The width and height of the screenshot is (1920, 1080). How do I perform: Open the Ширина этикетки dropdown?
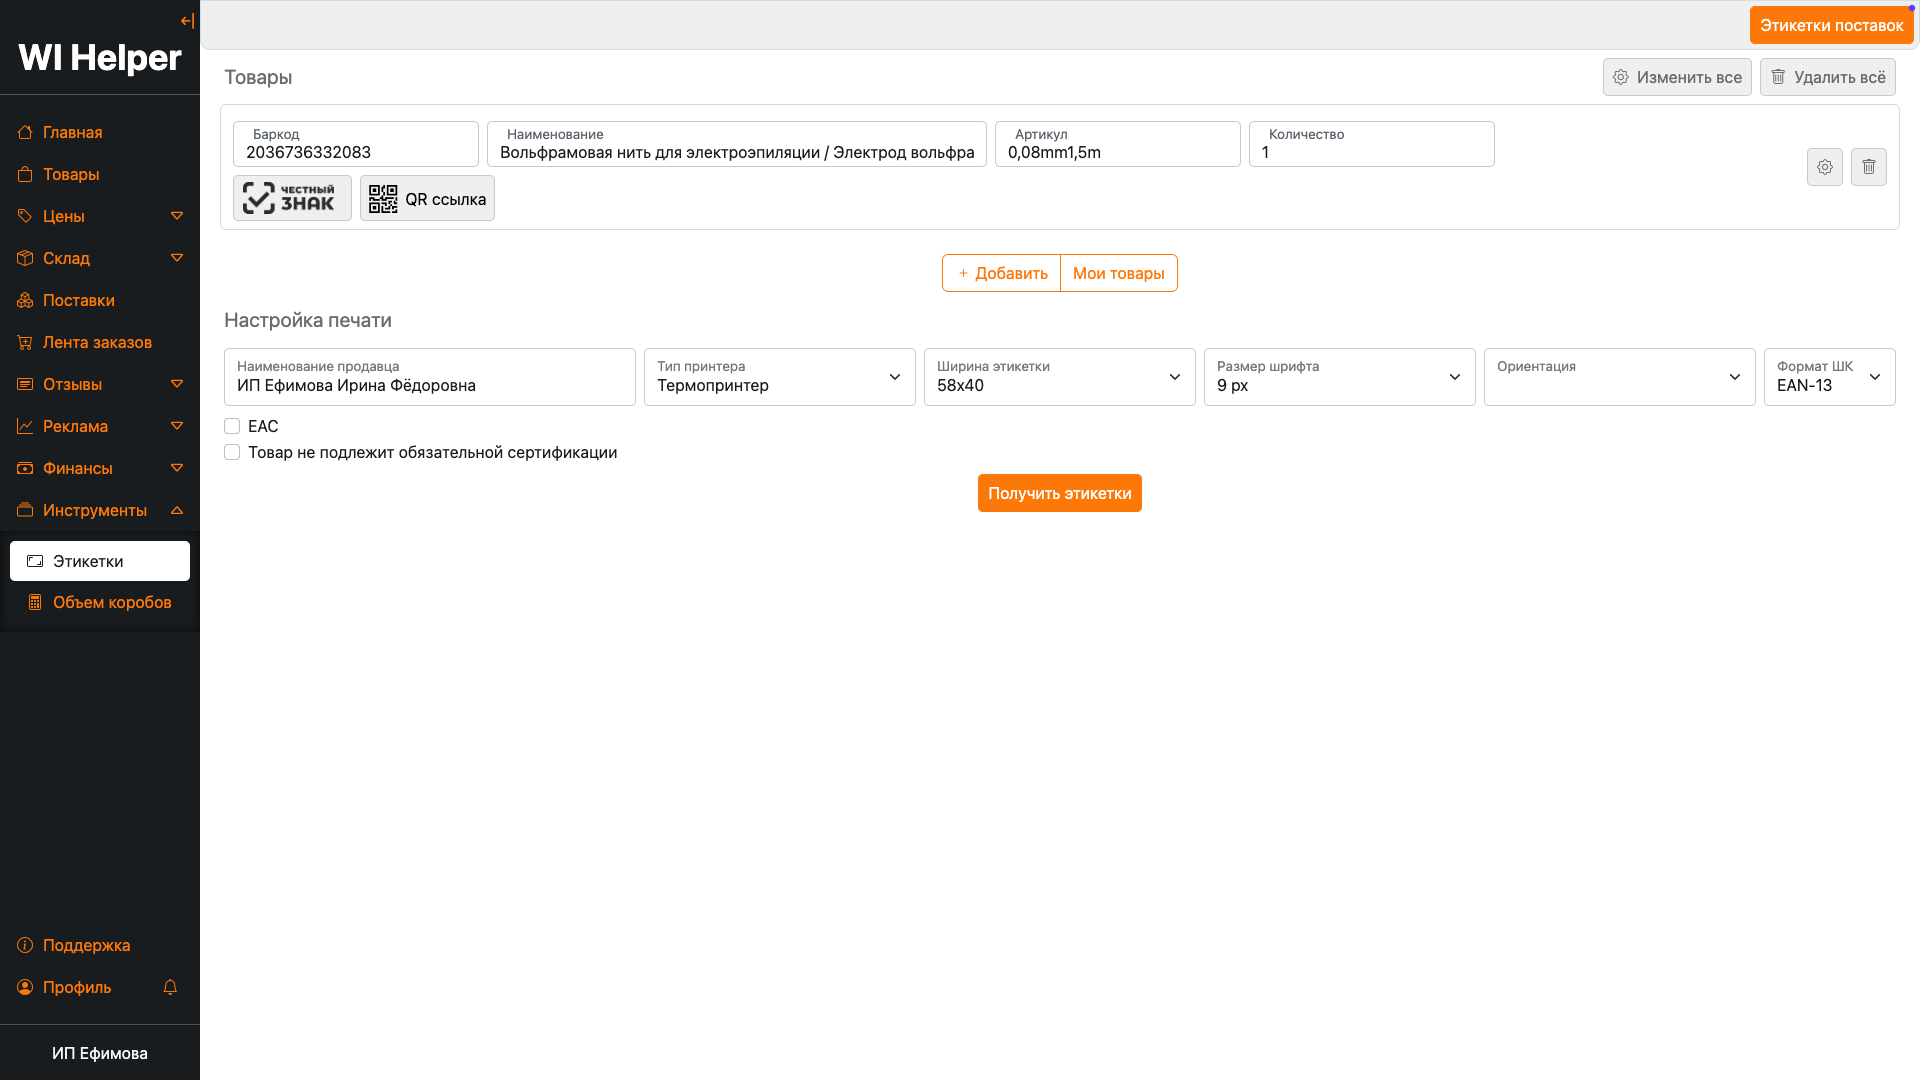point(1059,377)
